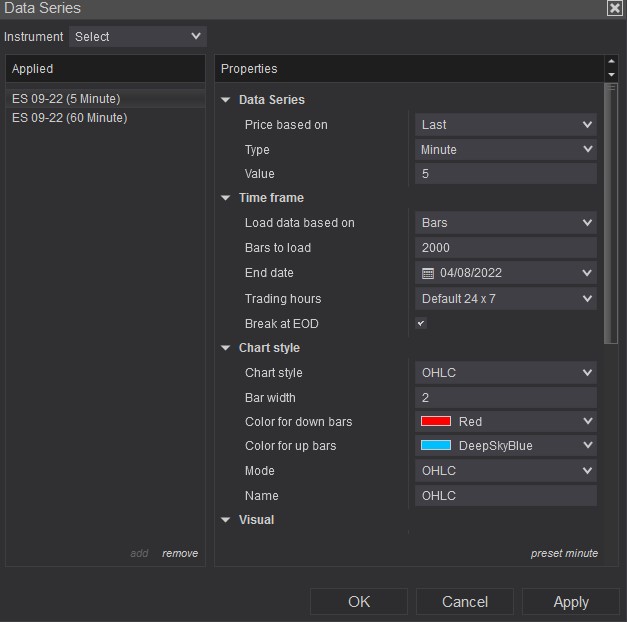Collapse the Time frame section
The height and width of the screenshot is (622, 627).
(x=226, y=198)
